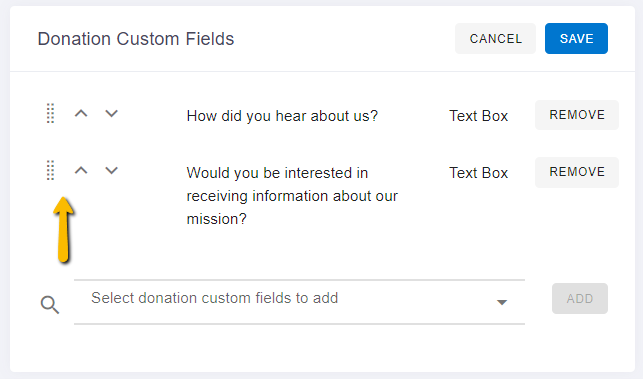643x379 pixels.
Task: Move 'How did you hear about us?' up
Action: pyautogui.click(x=81, y=114)
